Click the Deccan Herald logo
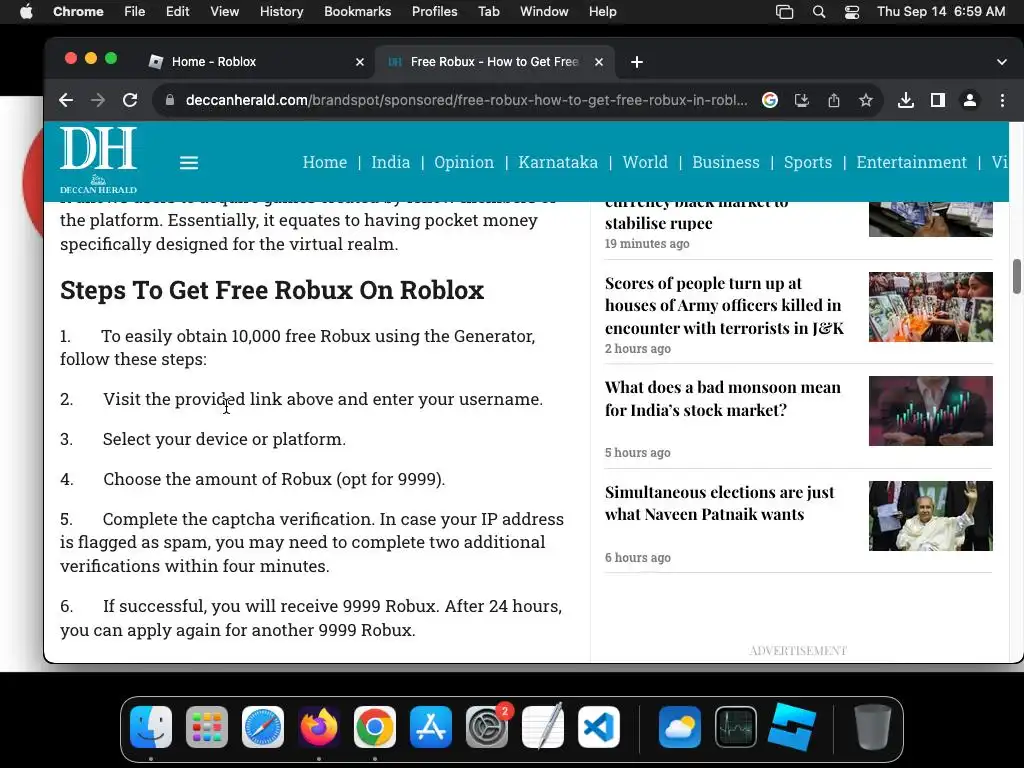This screenshot has height=768, width=1024. click(99, 161)
